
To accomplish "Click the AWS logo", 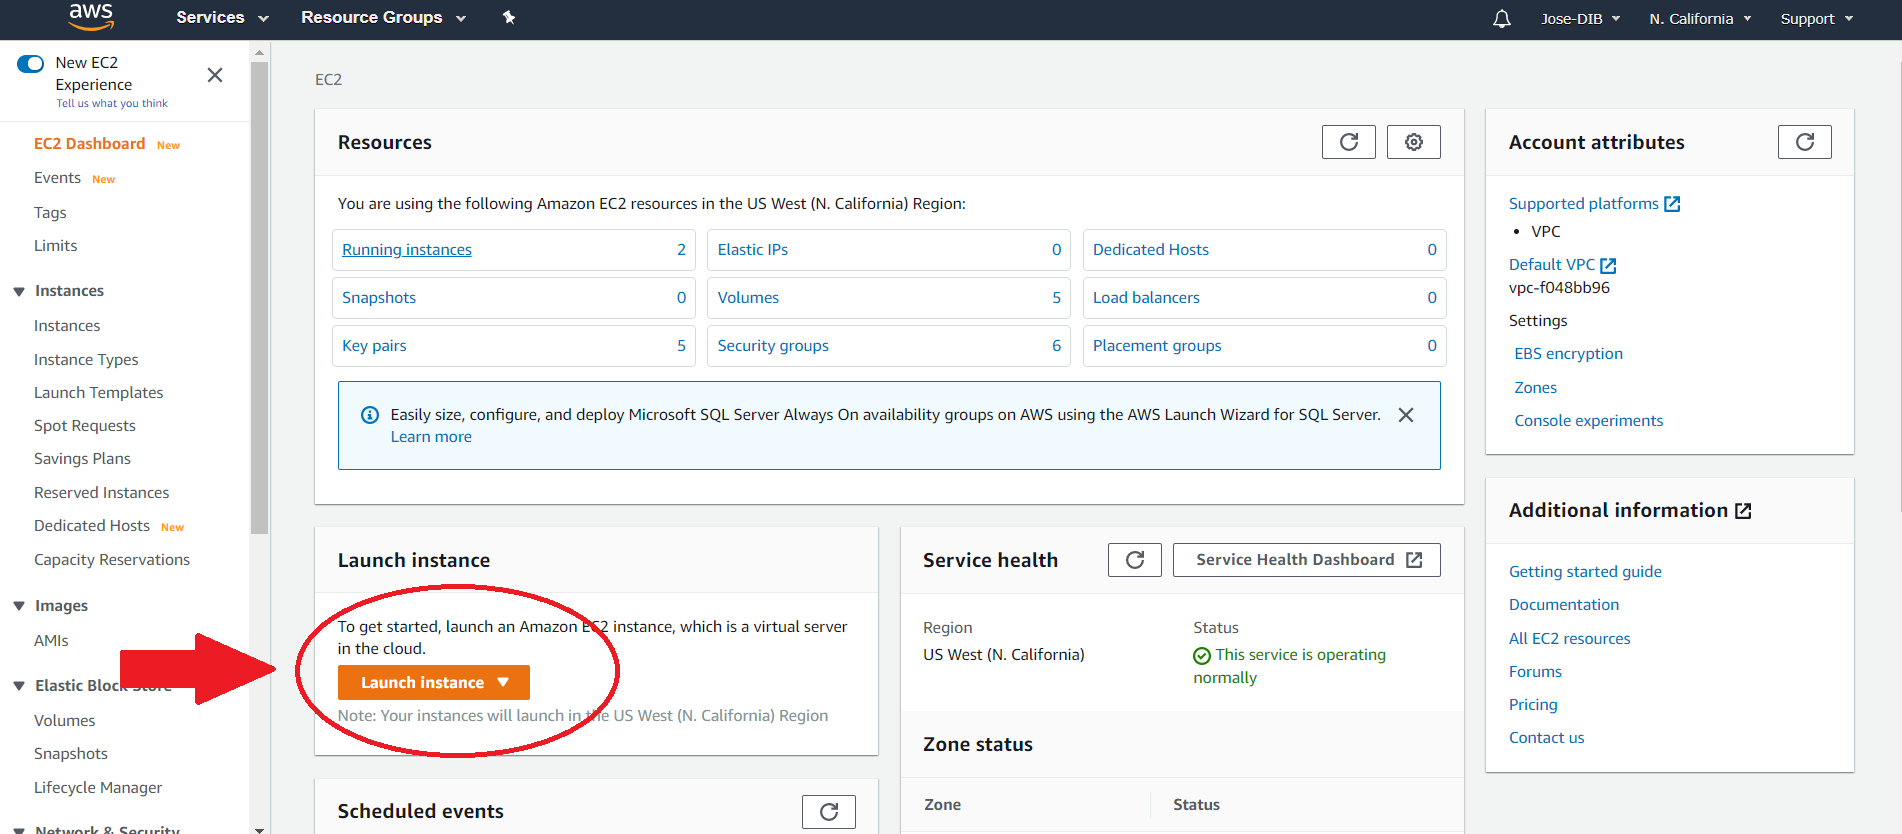I will (91, 16).
